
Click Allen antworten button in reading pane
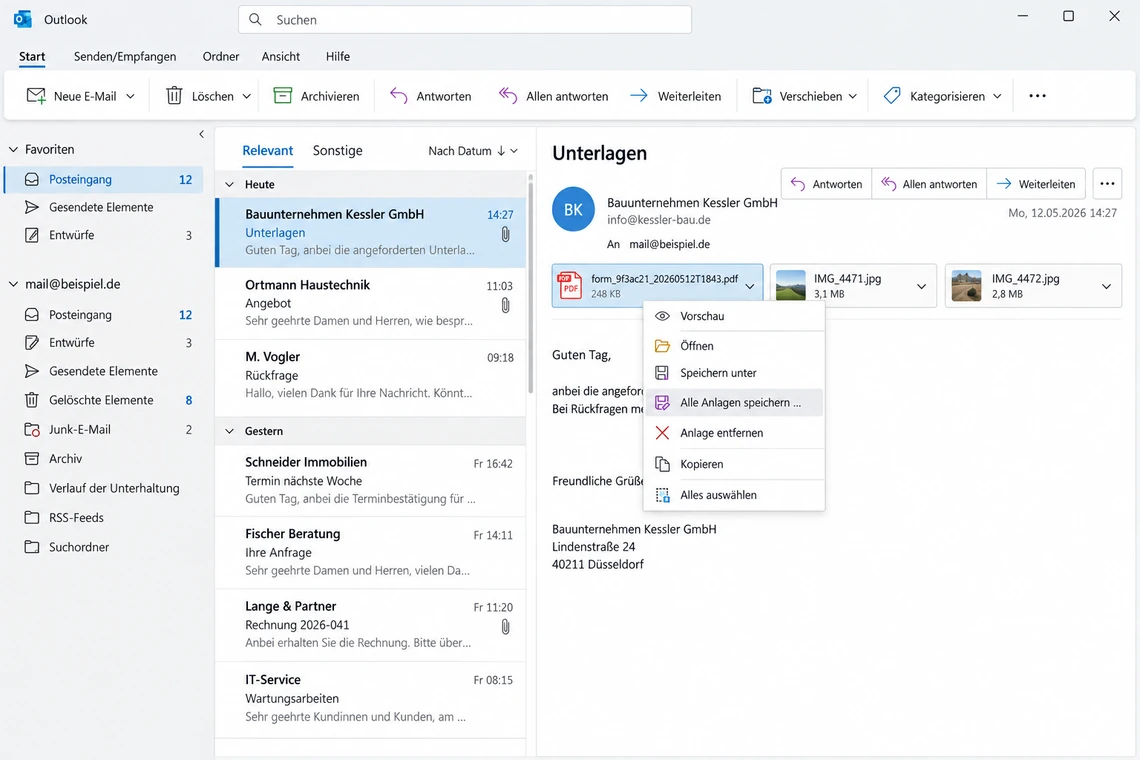click(929, 184)
